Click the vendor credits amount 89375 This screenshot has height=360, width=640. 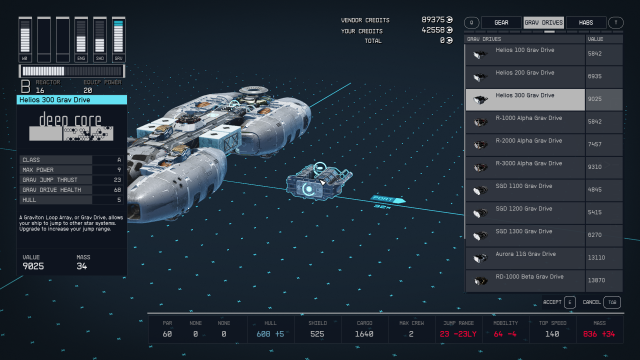pyautogui.click(x=433, y=20)
